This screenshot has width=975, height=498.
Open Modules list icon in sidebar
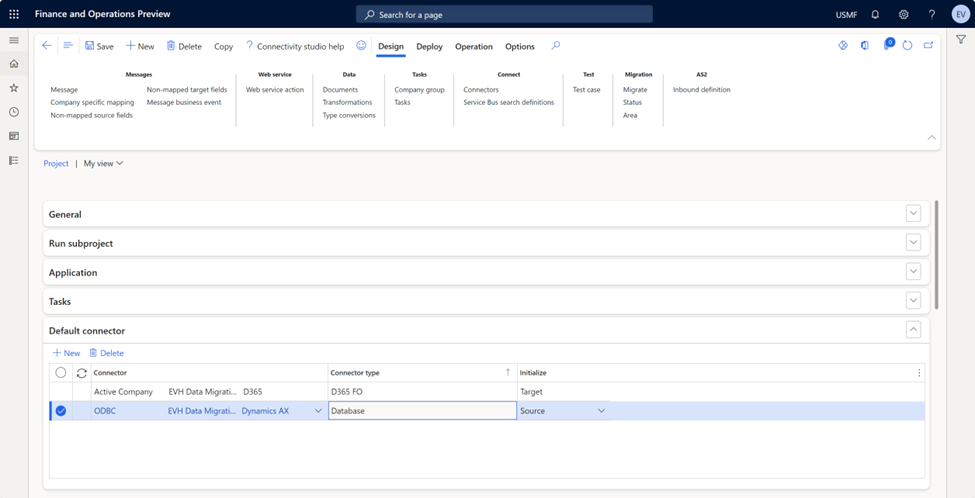14,160
